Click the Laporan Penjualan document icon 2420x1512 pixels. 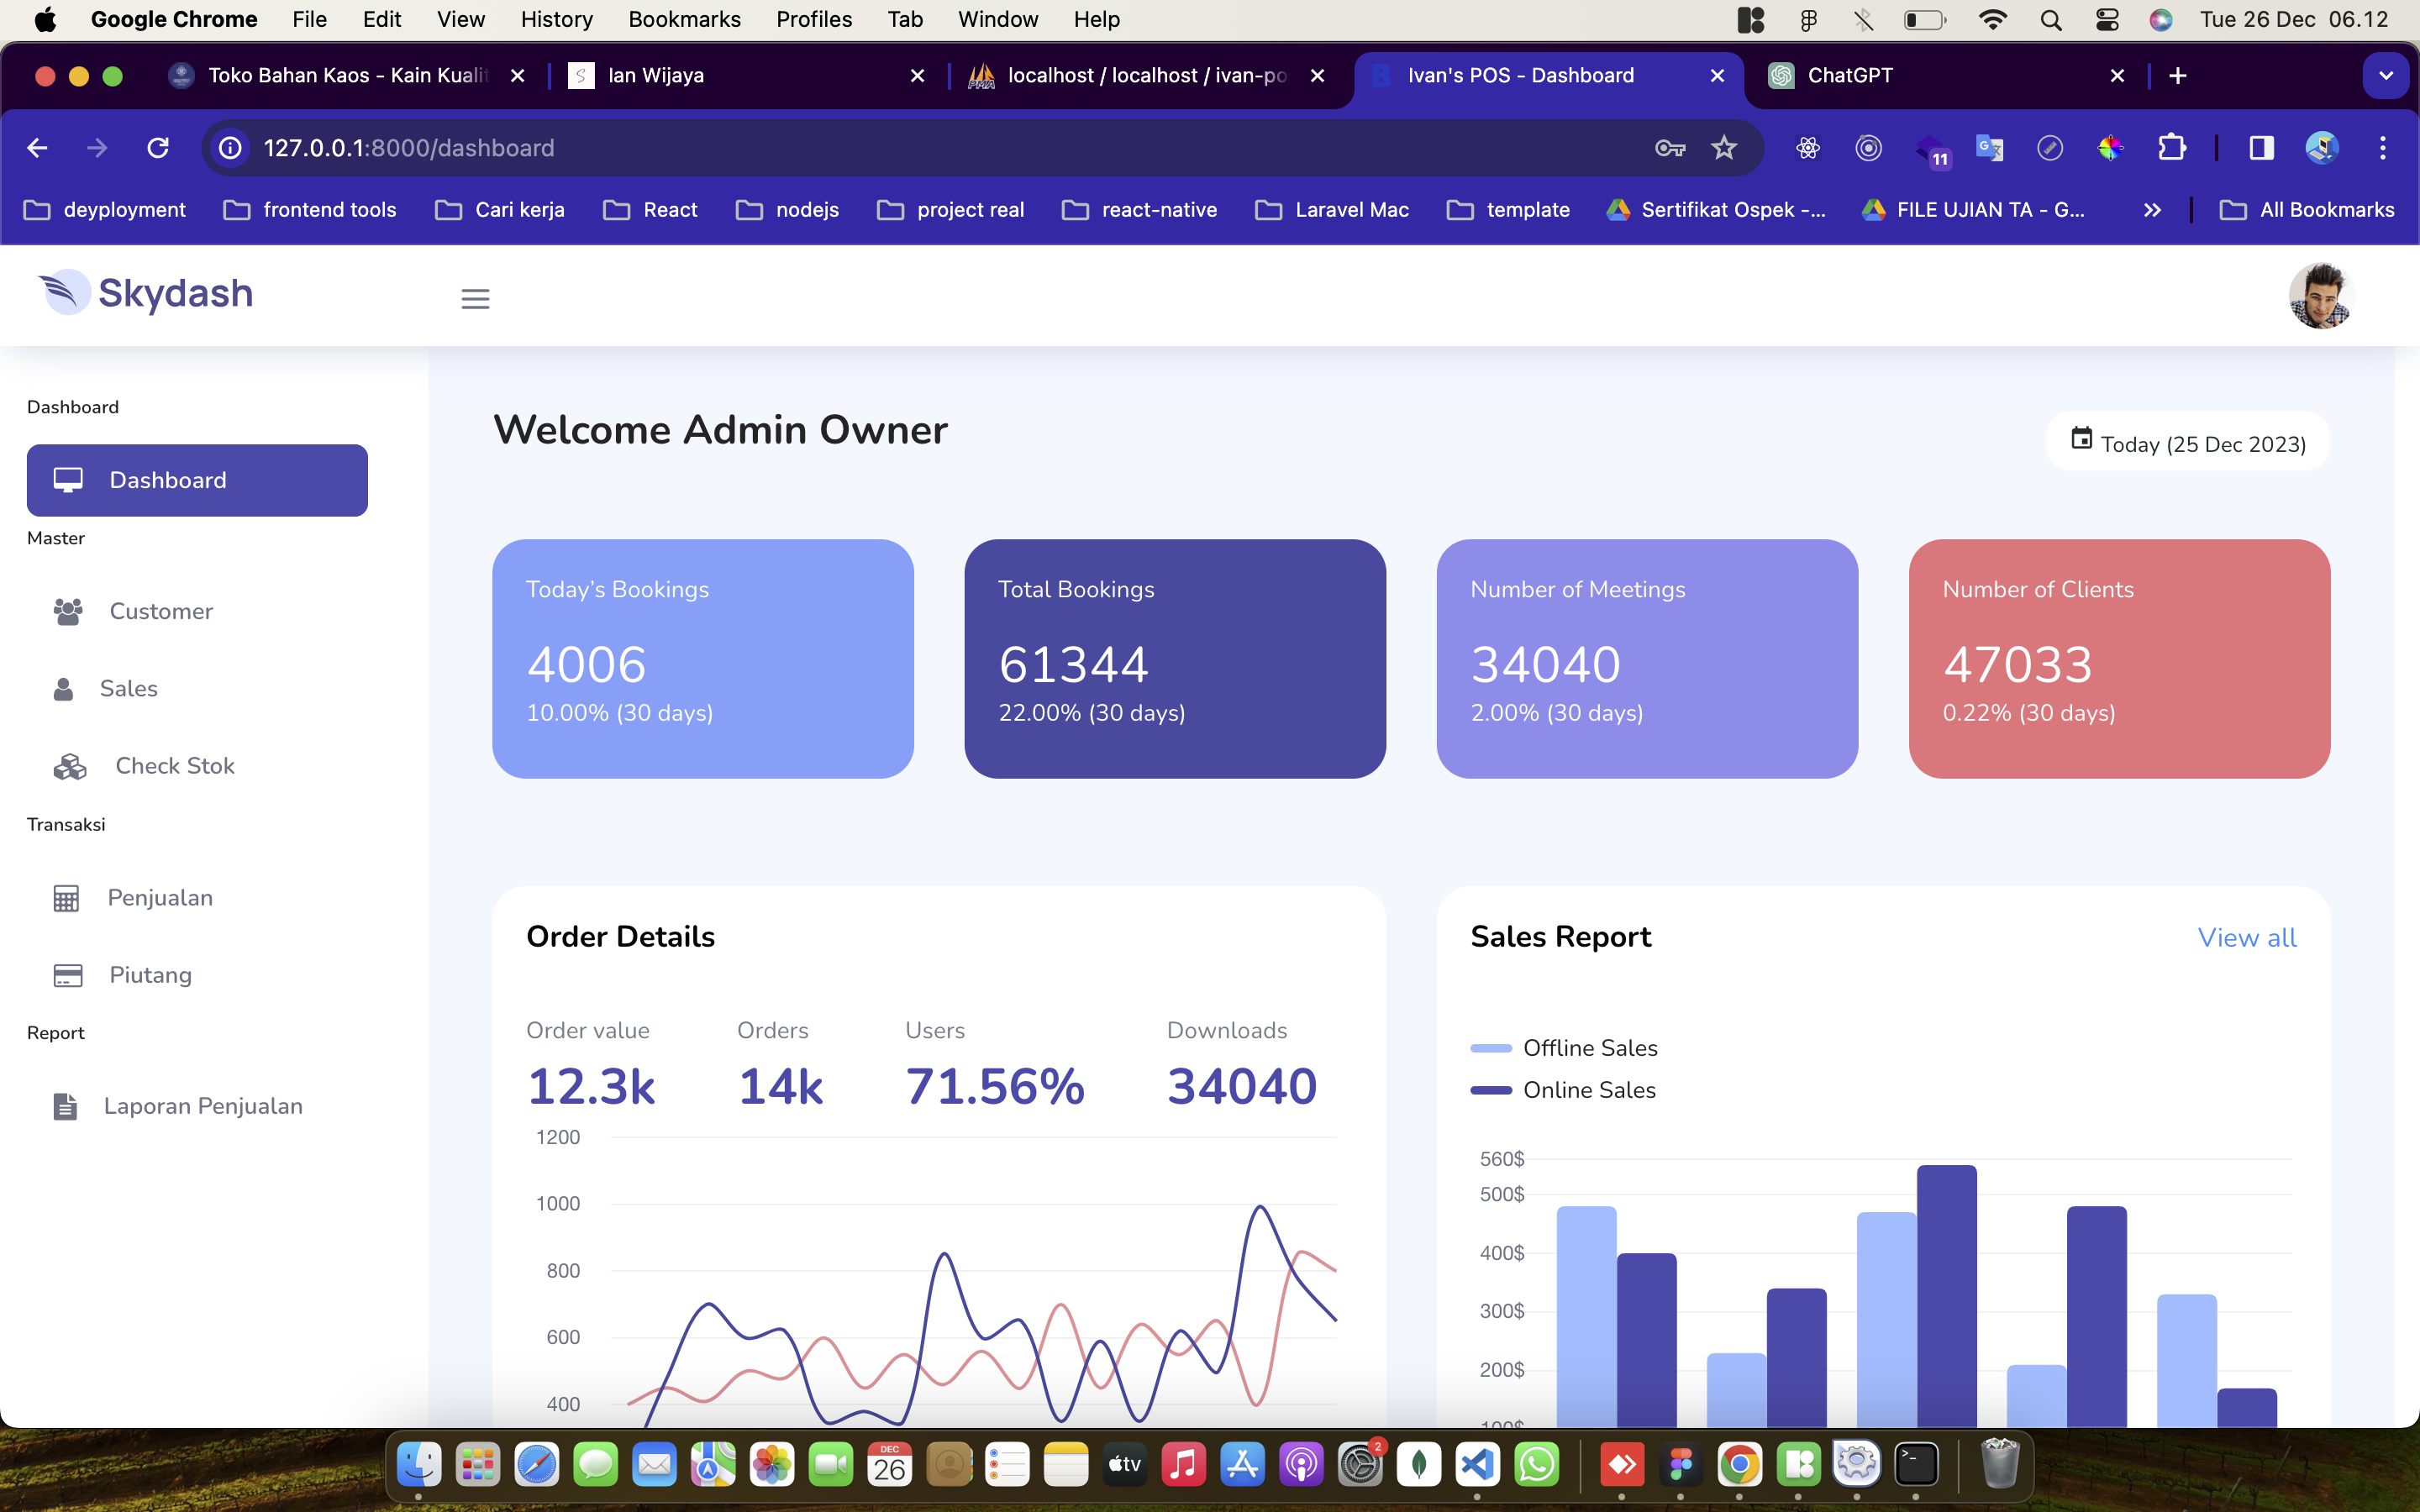(65, 1106)
